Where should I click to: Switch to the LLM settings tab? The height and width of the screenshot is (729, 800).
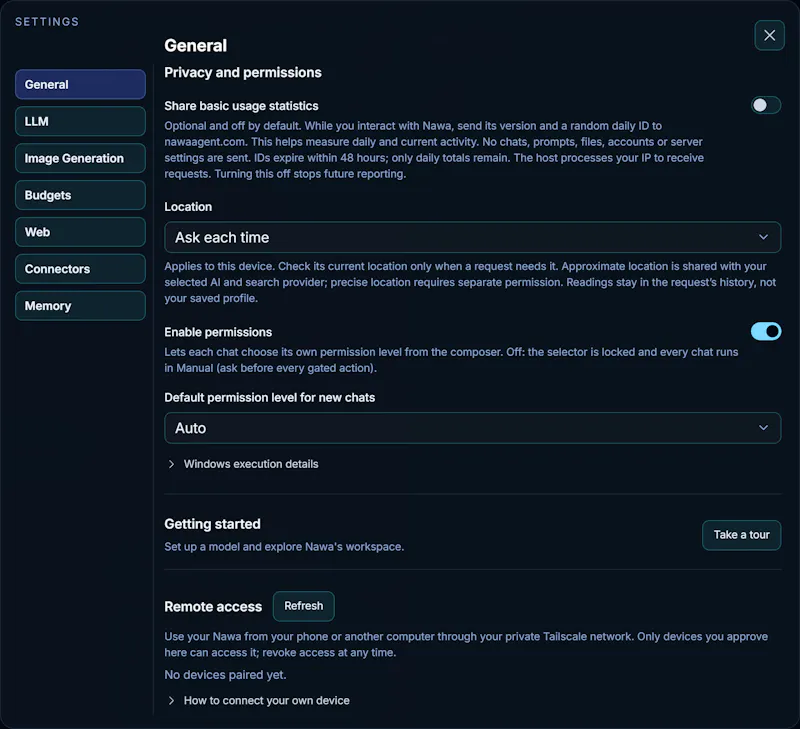point(80,121)
